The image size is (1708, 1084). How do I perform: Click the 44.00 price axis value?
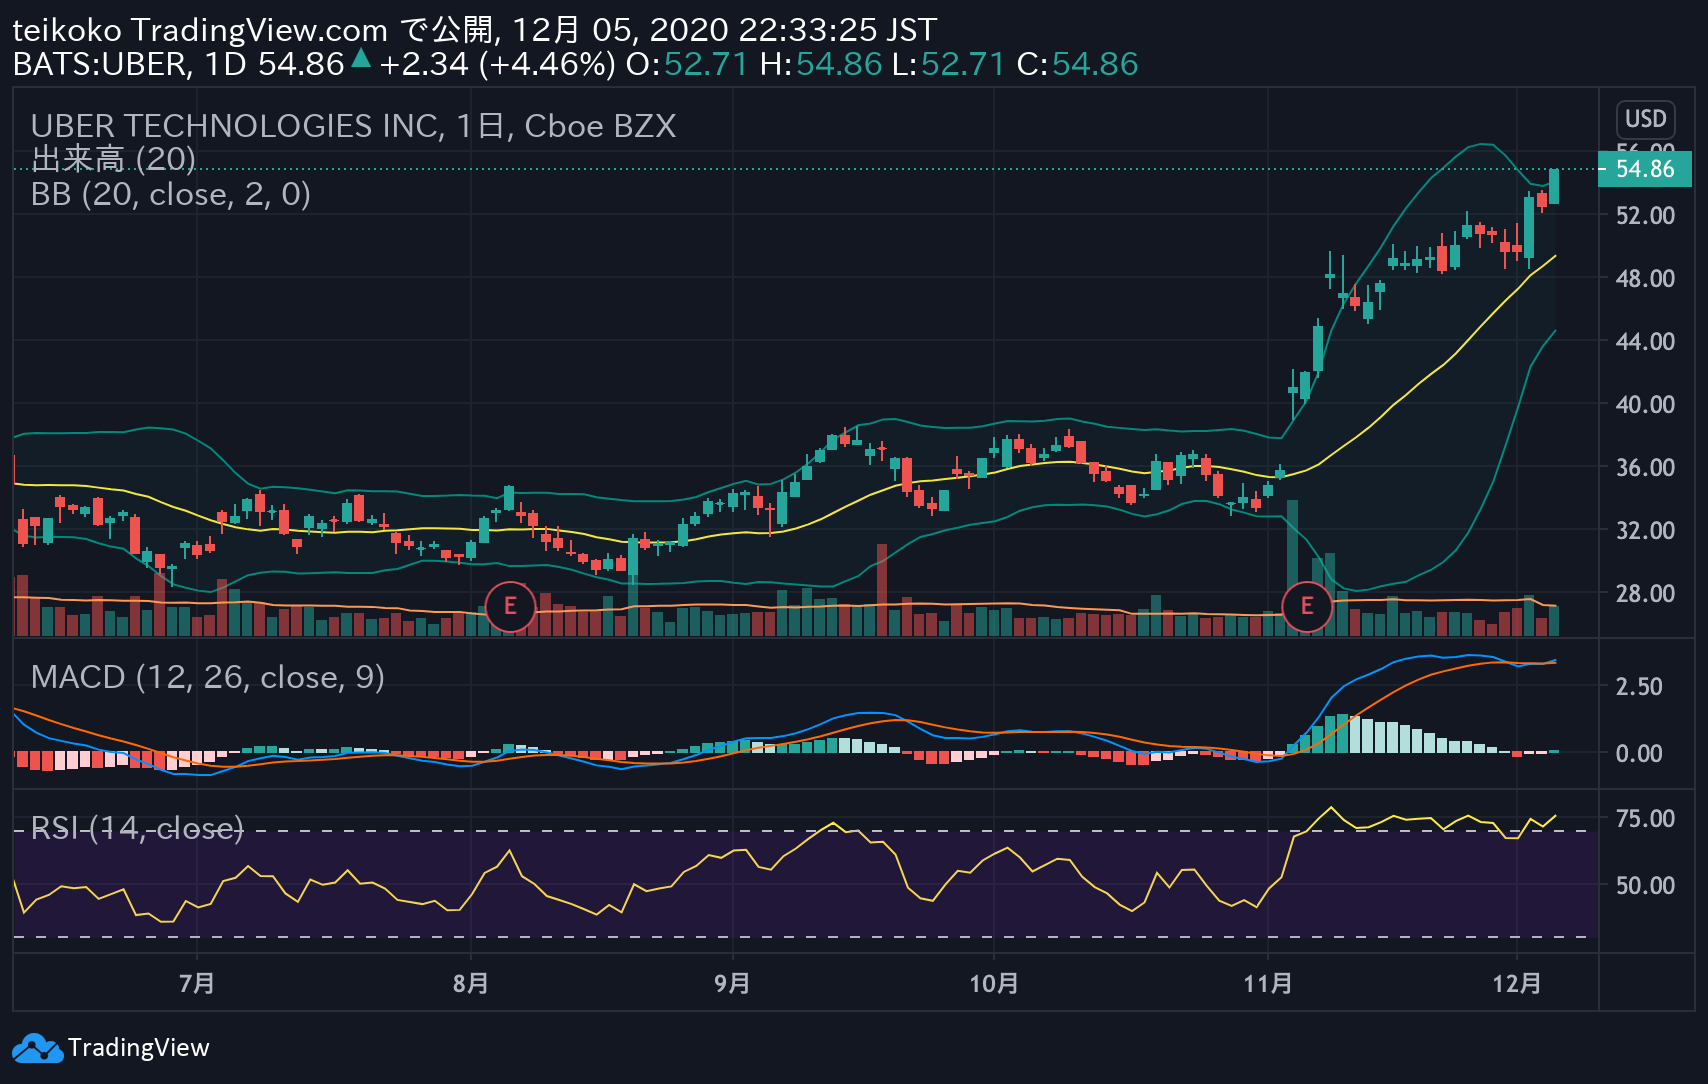[x=1645, y=341]
